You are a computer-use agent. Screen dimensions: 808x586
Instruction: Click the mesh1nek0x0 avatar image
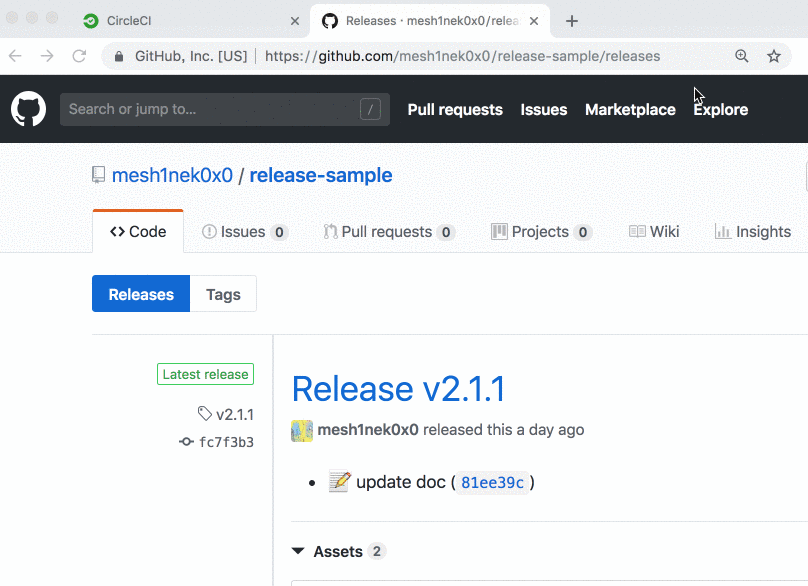pyautogui.click(x=302, y=431)
